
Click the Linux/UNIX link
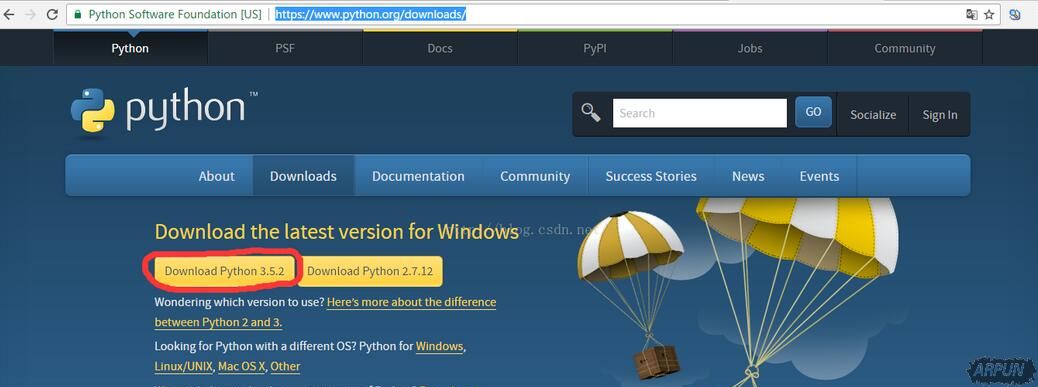pyautogui.click(x=183, y=366)
